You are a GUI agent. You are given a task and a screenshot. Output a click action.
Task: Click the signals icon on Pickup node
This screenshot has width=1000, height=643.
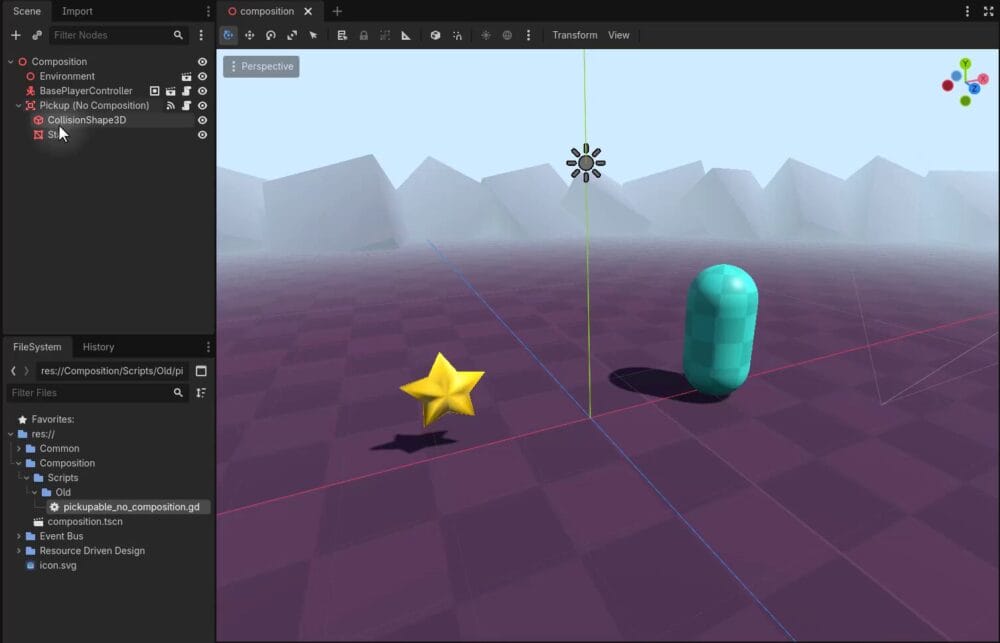(170, 106)
